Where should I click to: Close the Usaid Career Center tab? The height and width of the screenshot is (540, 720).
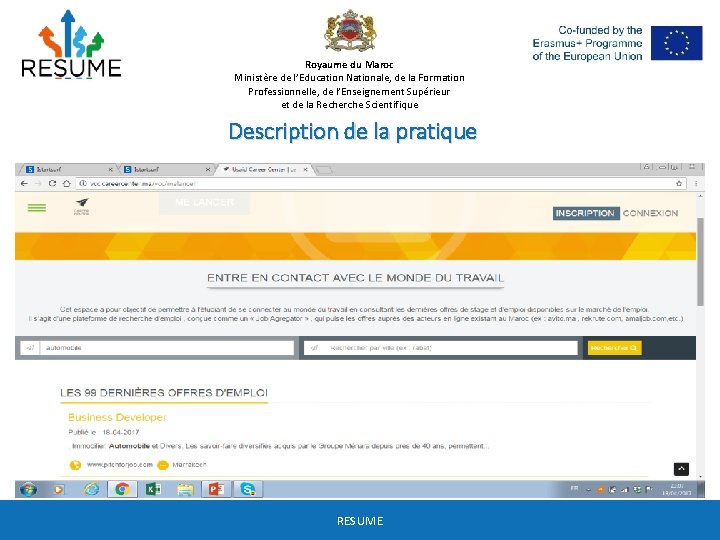point(305,169)
